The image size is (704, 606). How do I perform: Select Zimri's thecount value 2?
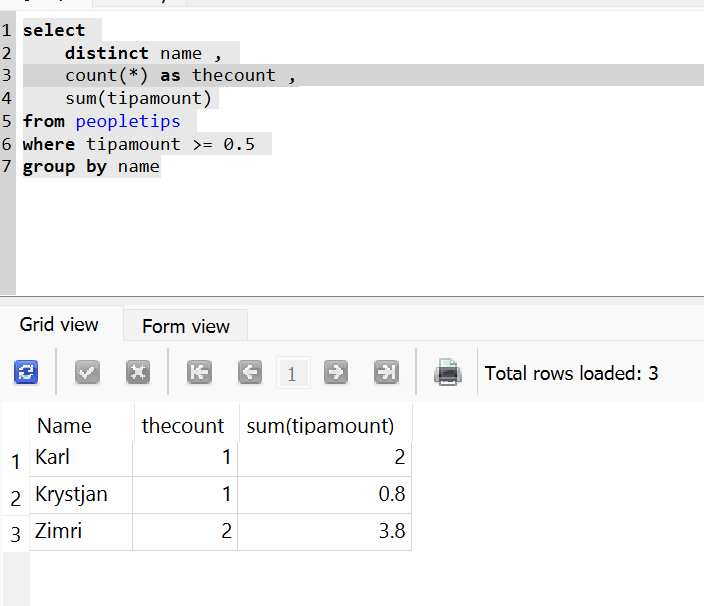(185, 532)
